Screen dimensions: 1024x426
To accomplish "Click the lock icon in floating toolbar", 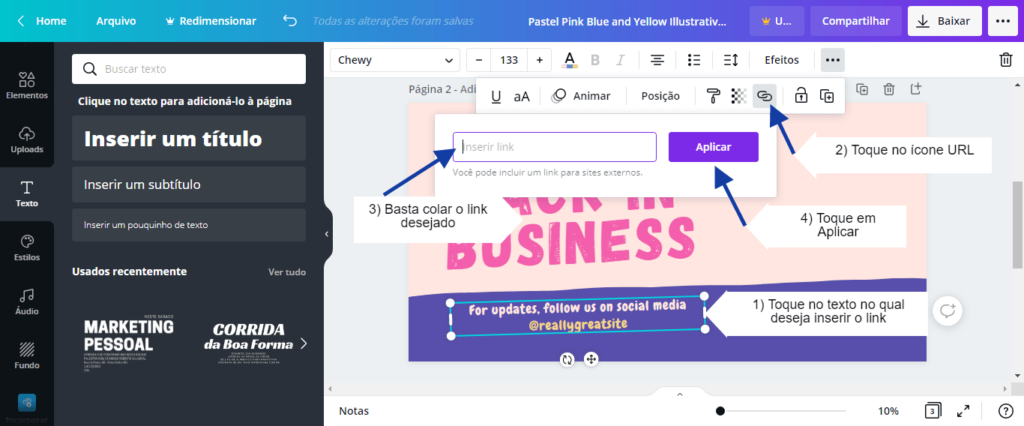I will (x=801, y=96).
